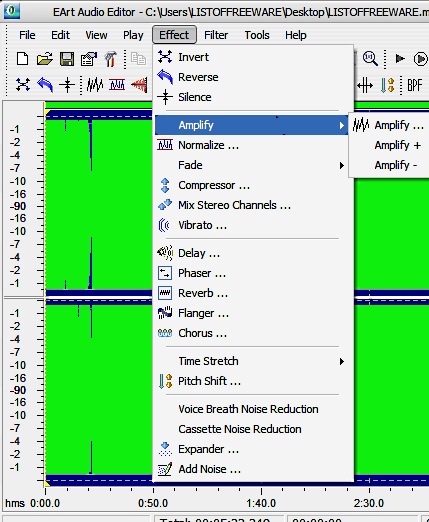Select Delay ... effect
The width and height of the screenshot is (429, 522).
[252, 253]
